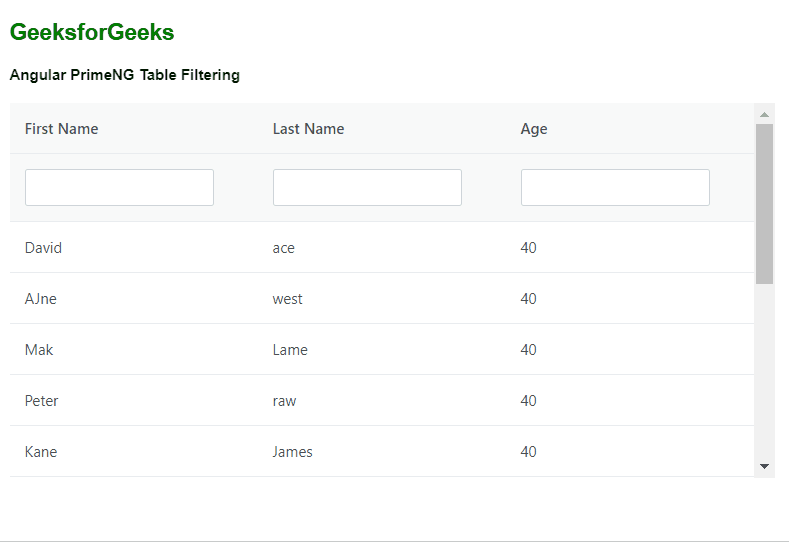Select the Kane first name cell
The image size is (789, 542).
pos(41,452)
